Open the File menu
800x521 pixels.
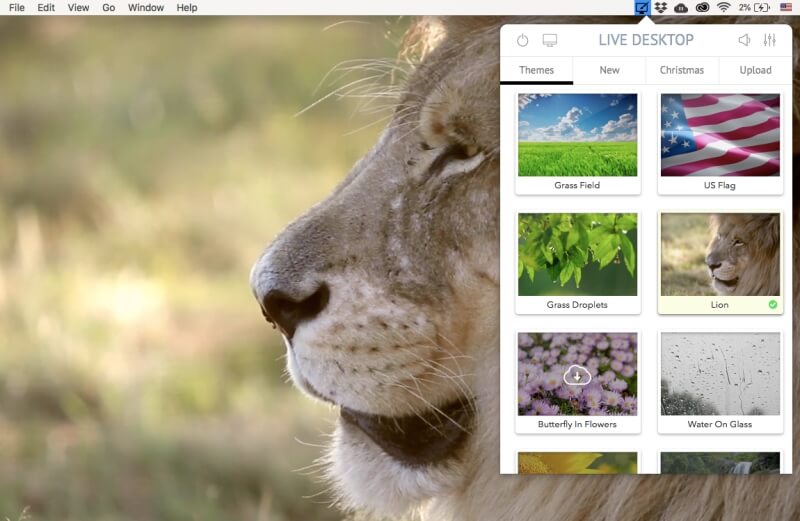(x=17, y=8)
